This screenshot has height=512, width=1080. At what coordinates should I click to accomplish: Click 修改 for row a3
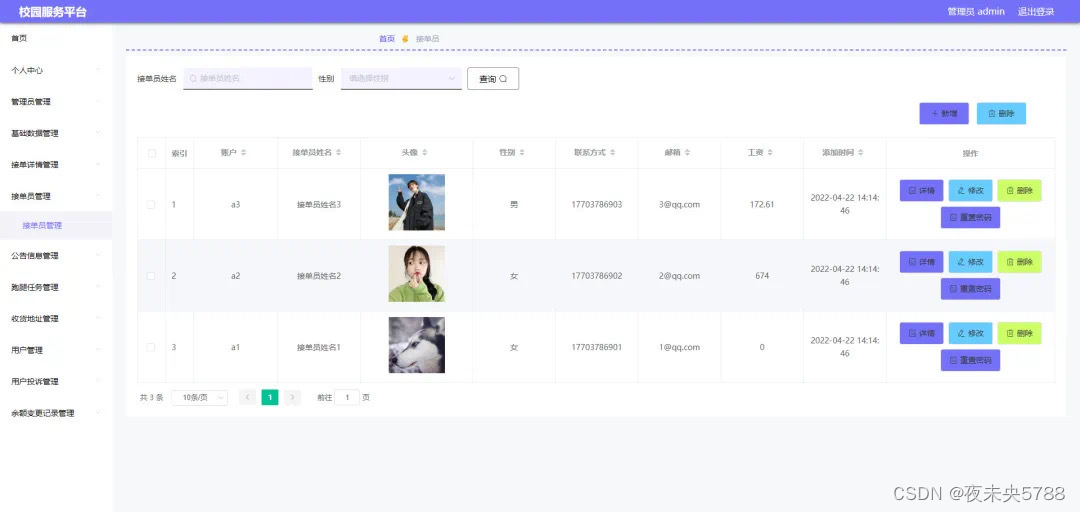(970, 190)
